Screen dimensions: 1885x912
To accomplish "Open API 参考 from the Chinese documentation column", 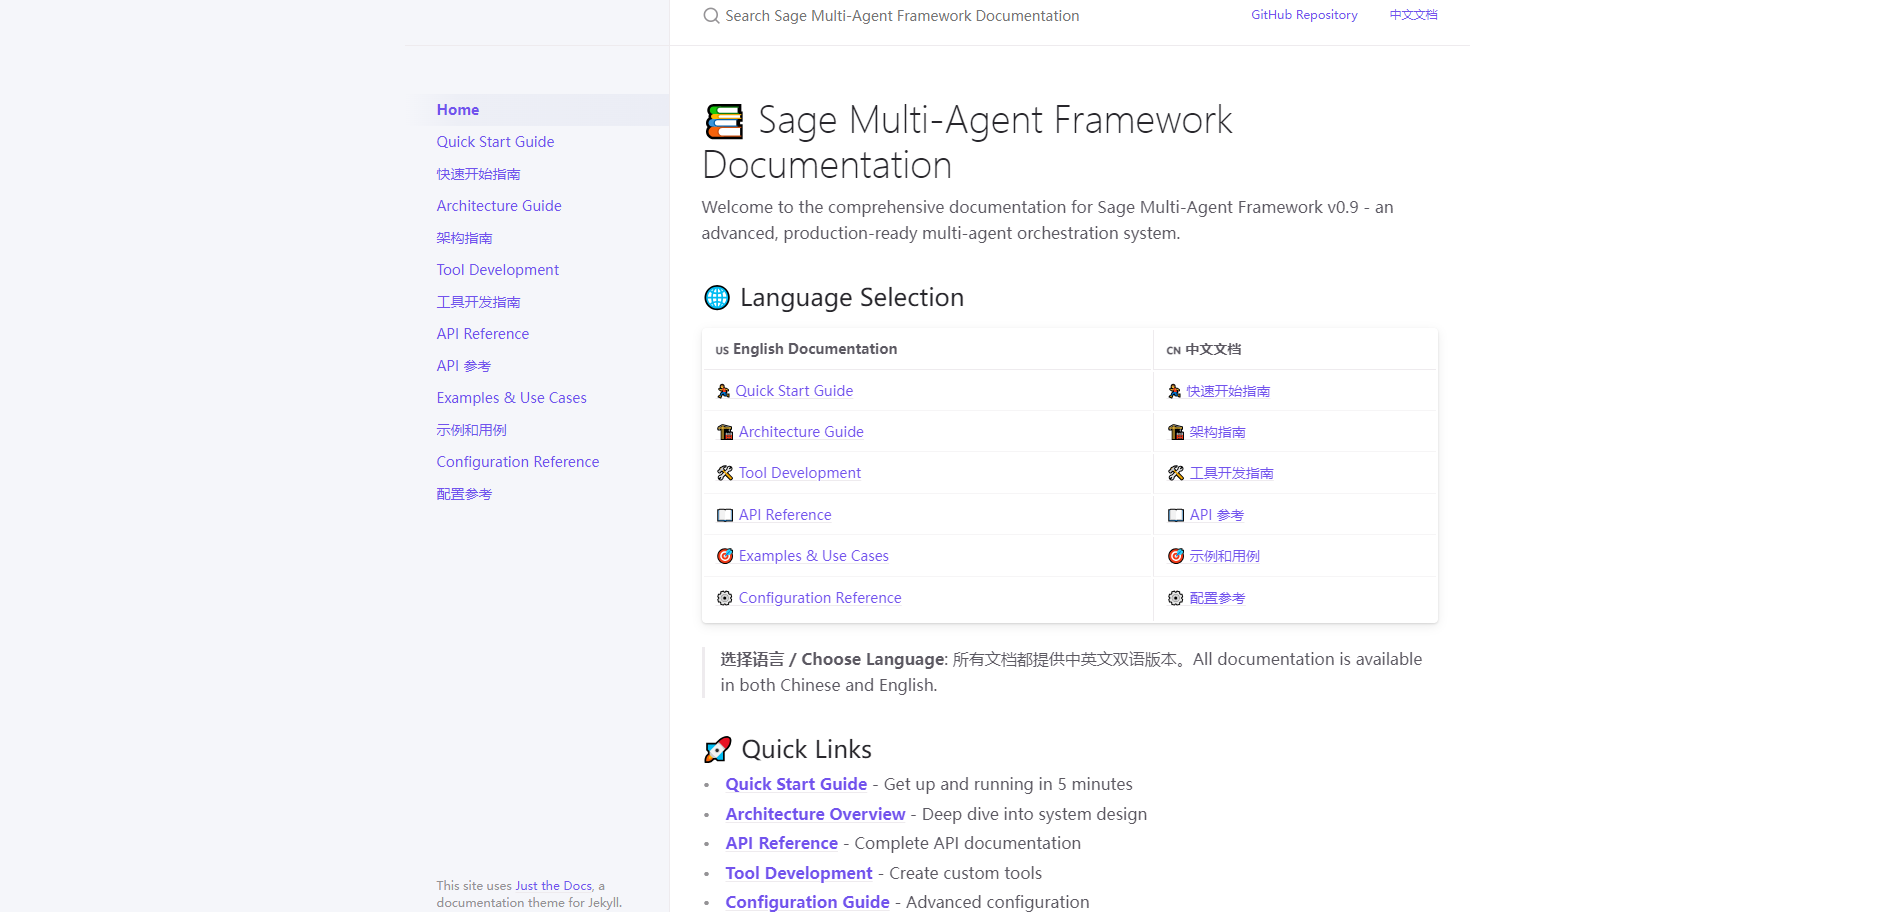I will click(1216, 514).
